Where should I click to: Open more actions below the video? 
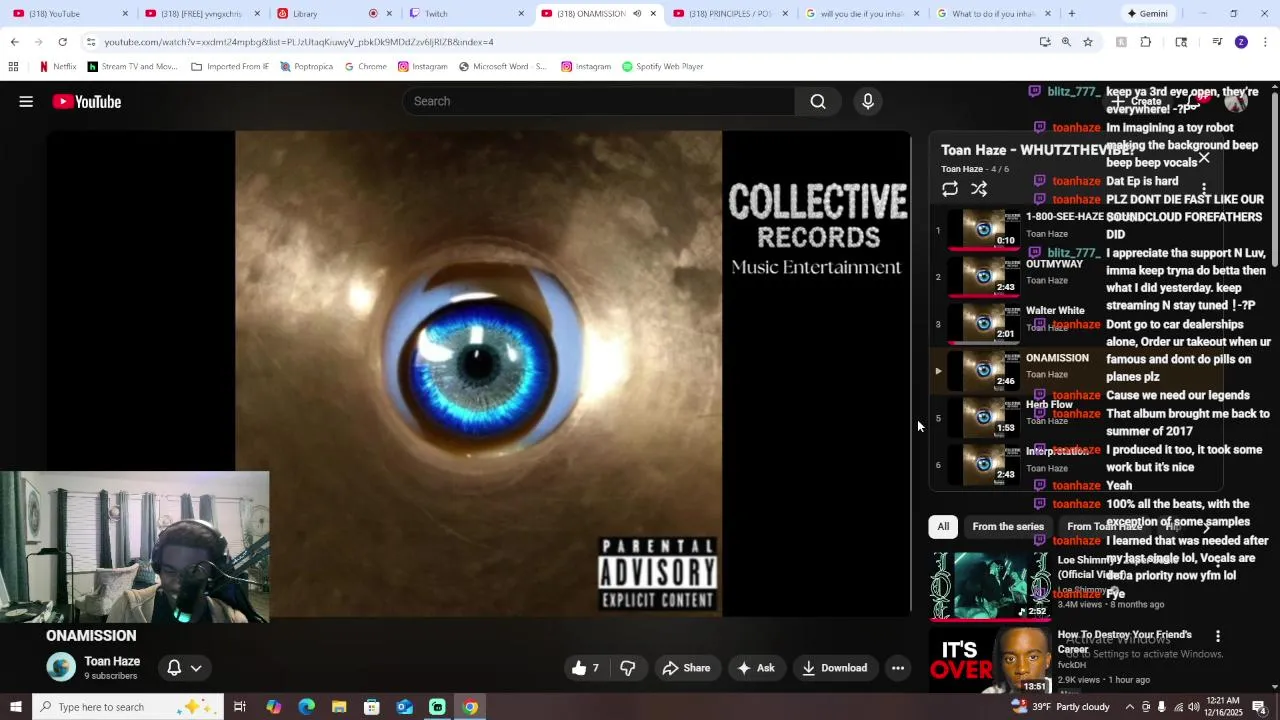[x=898, y=668]
